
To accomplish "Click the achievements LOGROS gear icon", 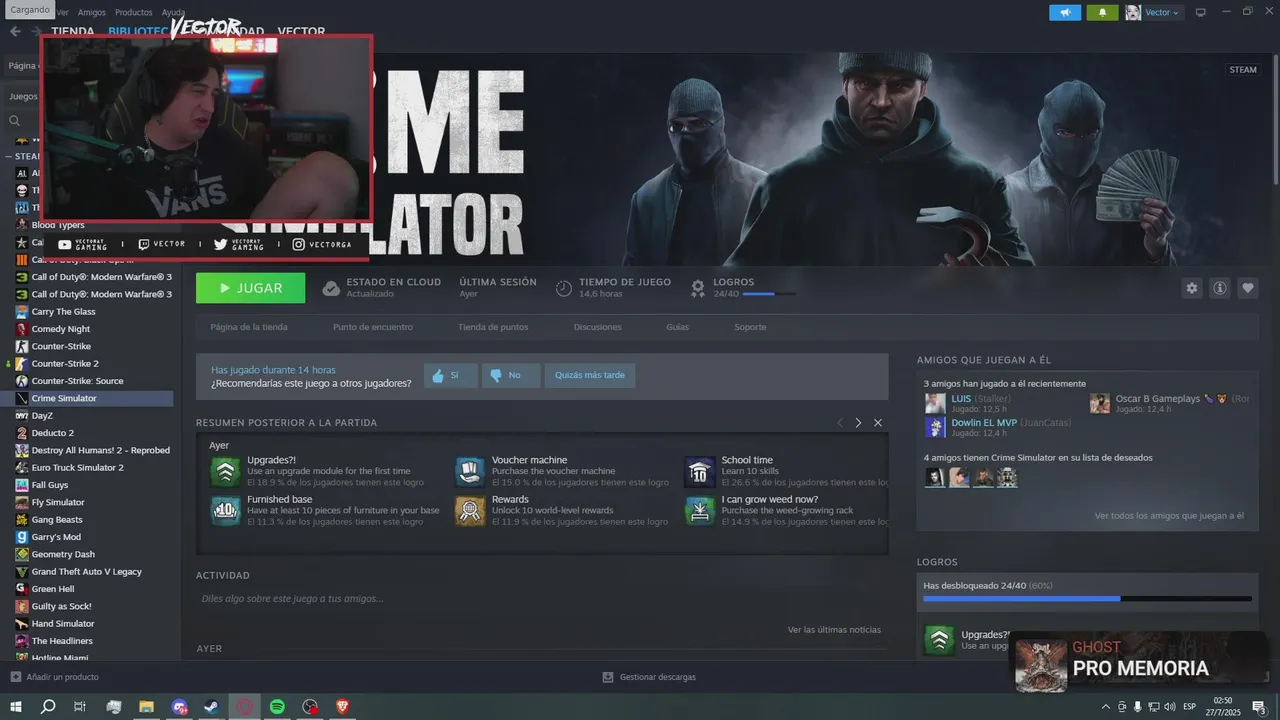I will click(x=698, y=288).
